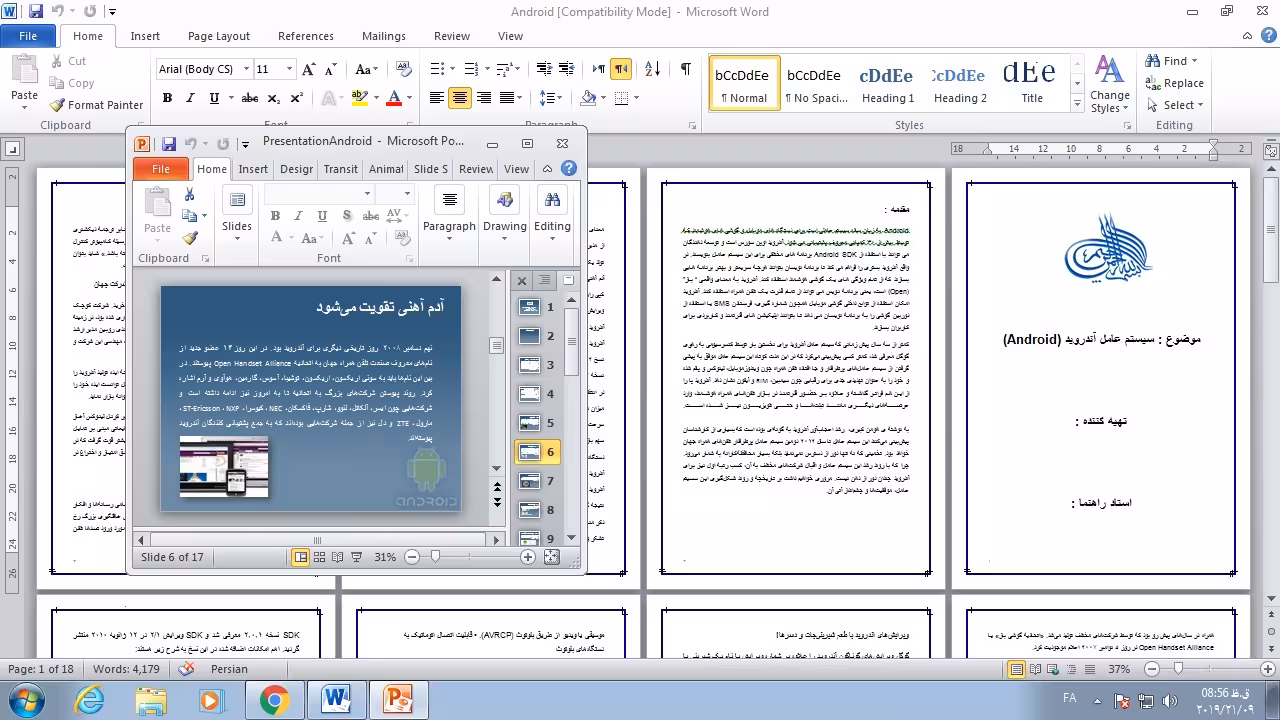Switch PowerPoint to Reading View

pyautogui.click(x=338, y=557)
